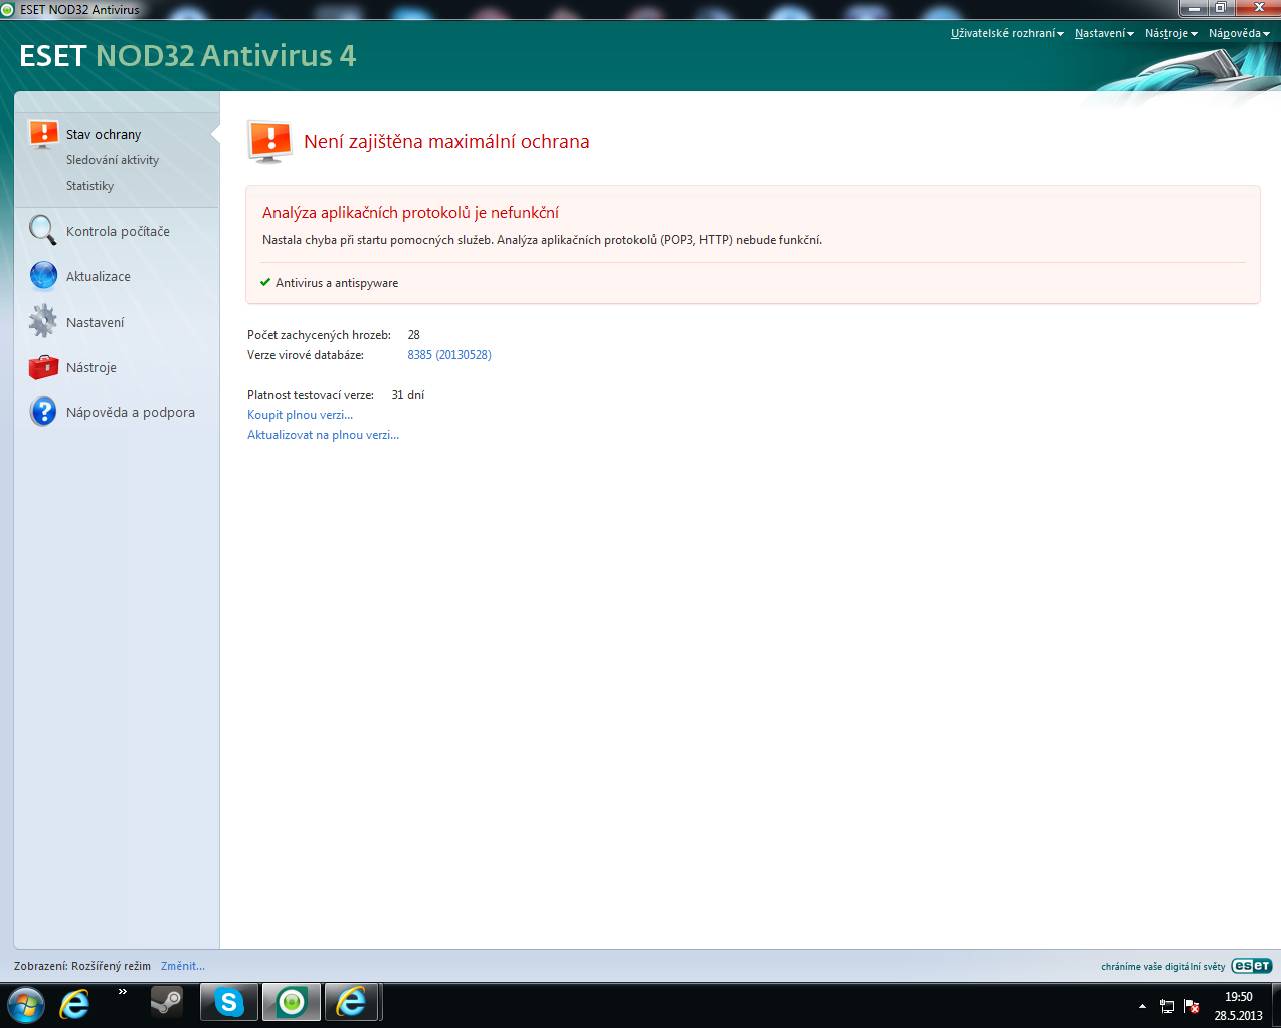This screenshot has width=1281, height=1028.
Task: Switch to Skype in the taskbar
Action: pos(229,1002)
